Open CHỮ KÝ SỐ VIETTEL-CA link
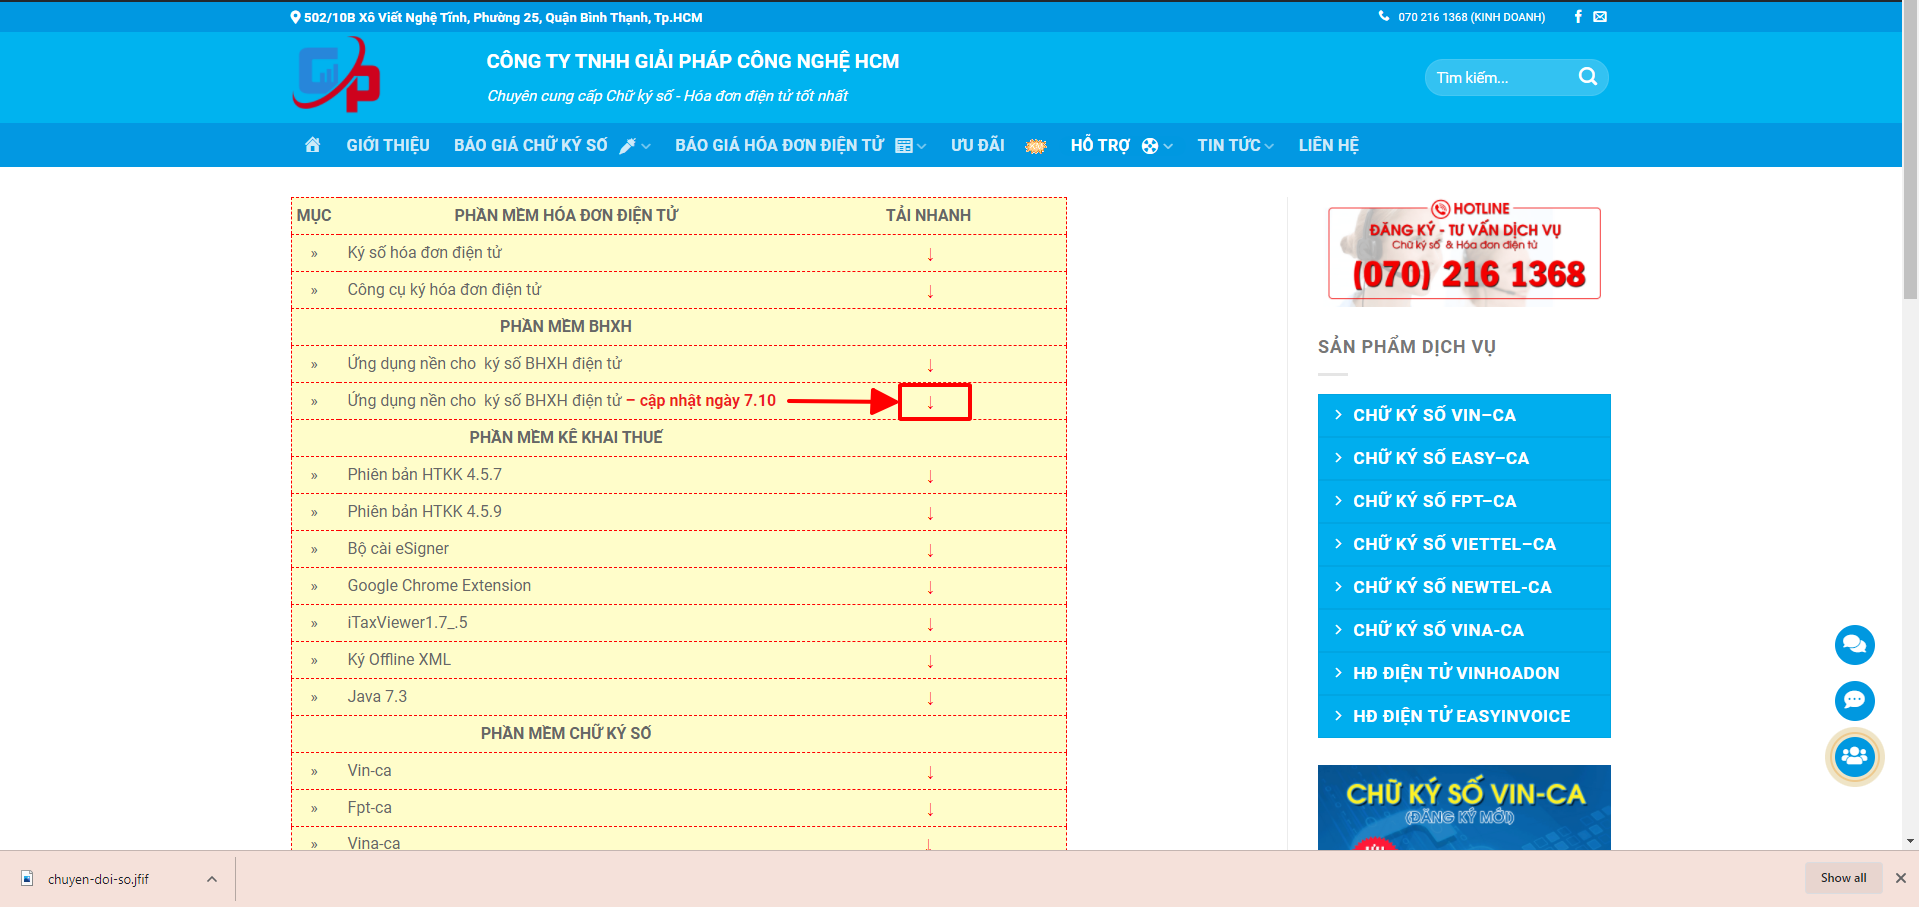Viewport: 1919px width, 907px height. point(1454,544)
